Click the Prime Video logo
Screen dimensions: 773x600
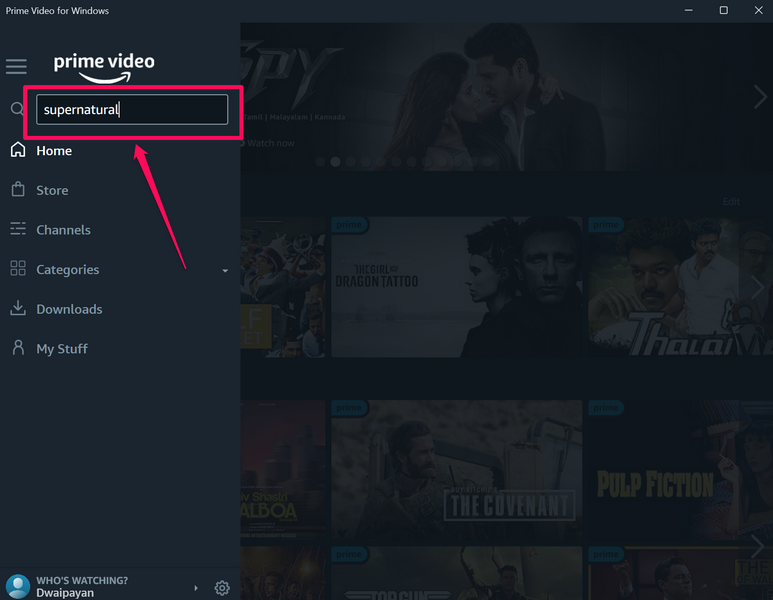(x=104, y=68)
